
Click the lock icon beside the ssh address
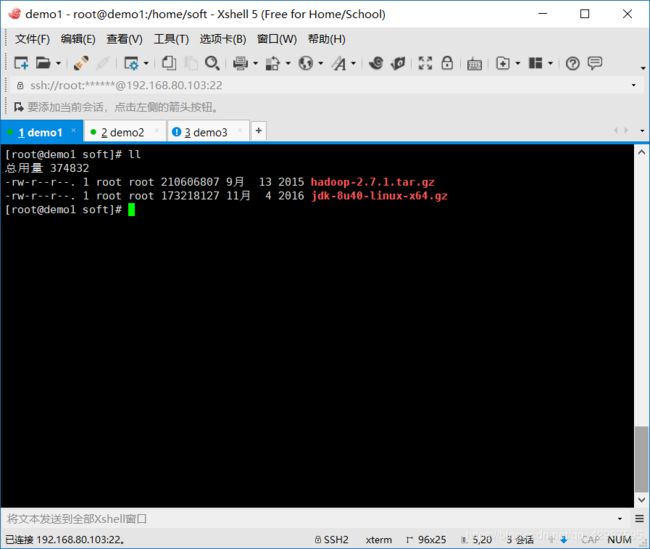19,85
